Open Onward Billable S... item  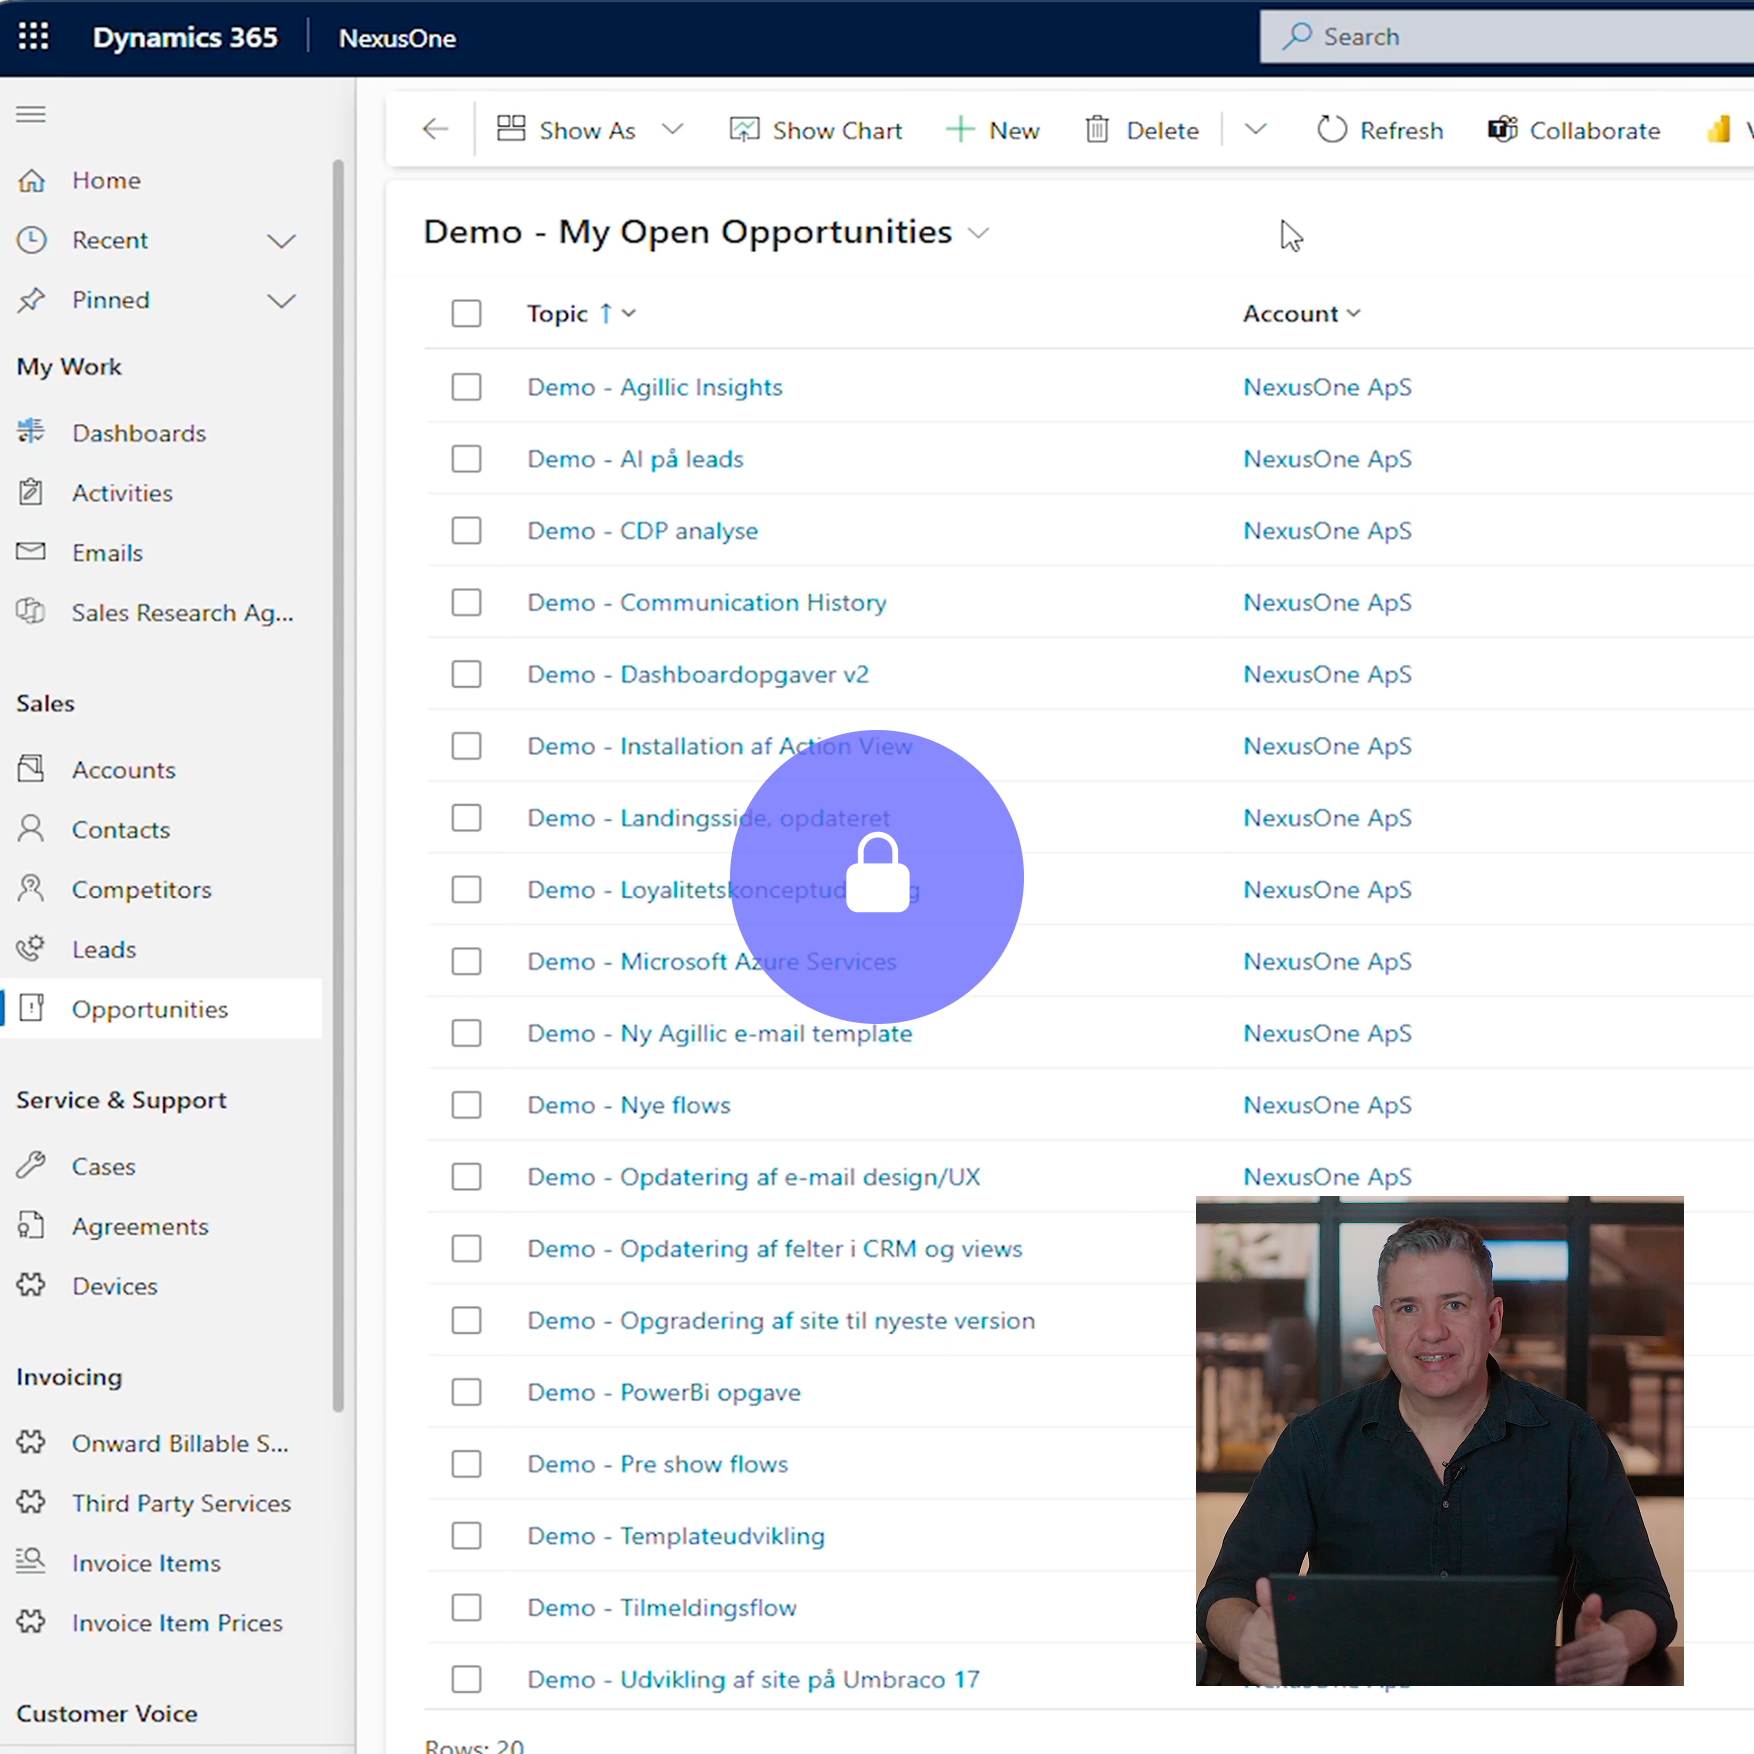coord(180,1444)
